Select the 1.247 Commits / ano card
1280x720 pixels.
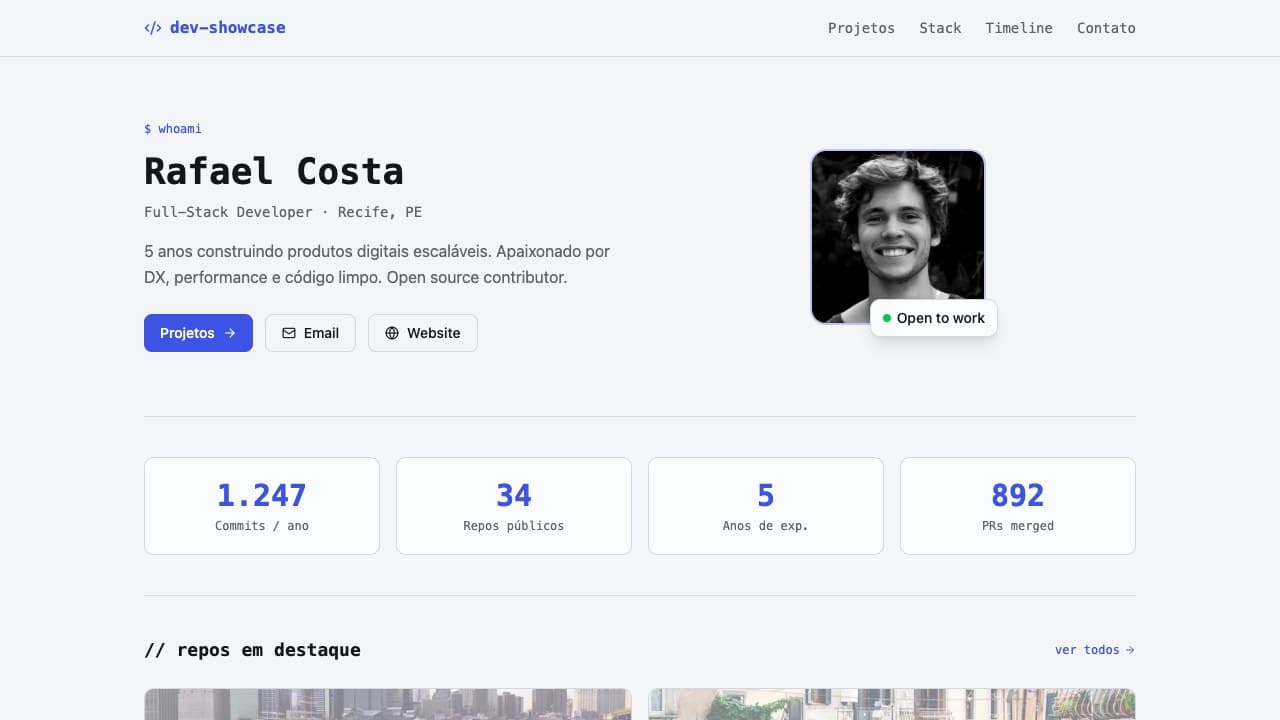pos(262,506)
